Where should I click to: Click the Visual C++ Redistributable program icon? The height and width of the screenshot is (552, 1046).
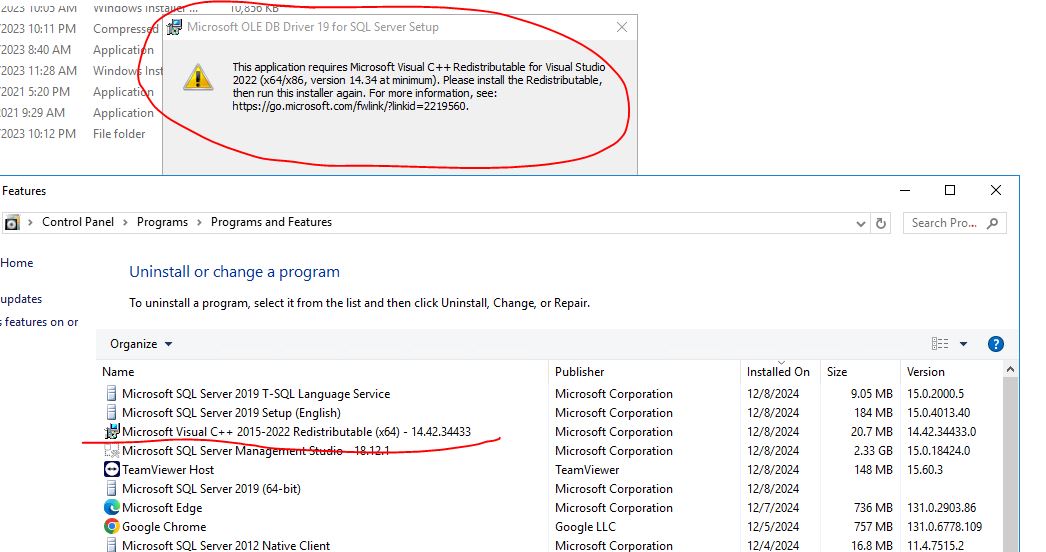[111, 431]
